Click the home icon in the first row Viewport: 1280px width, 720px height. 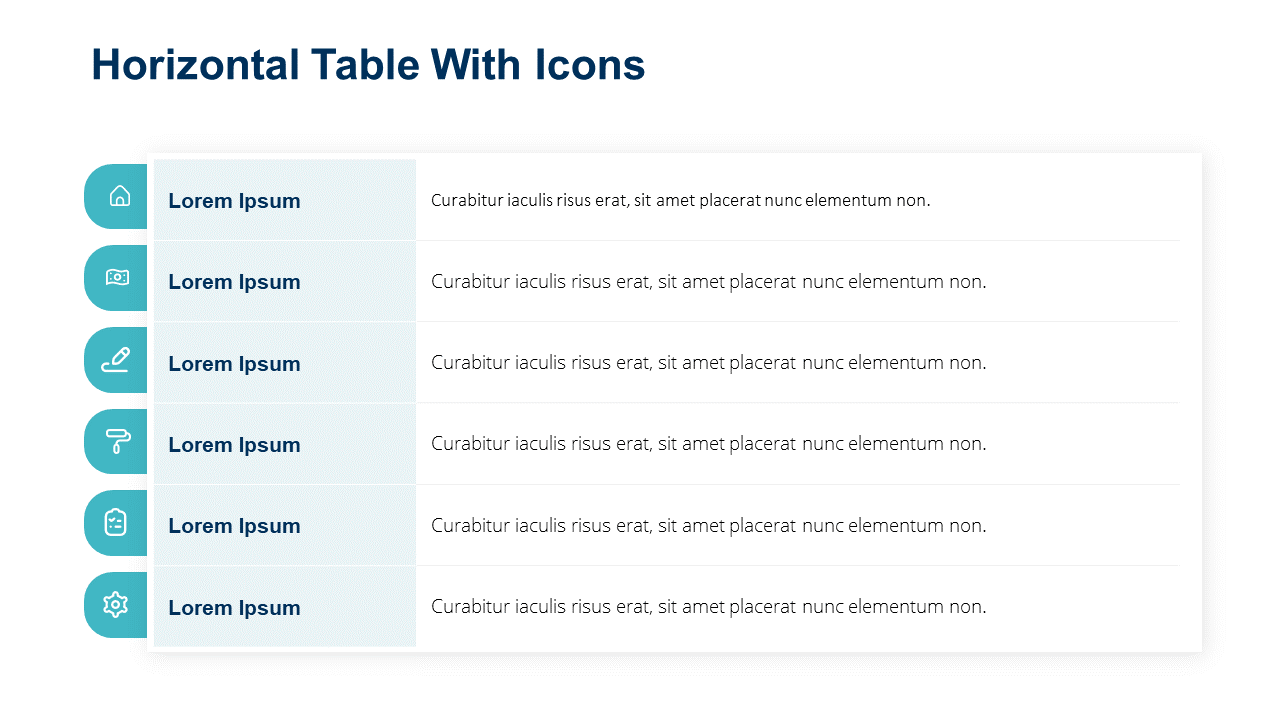click(119, 196)
